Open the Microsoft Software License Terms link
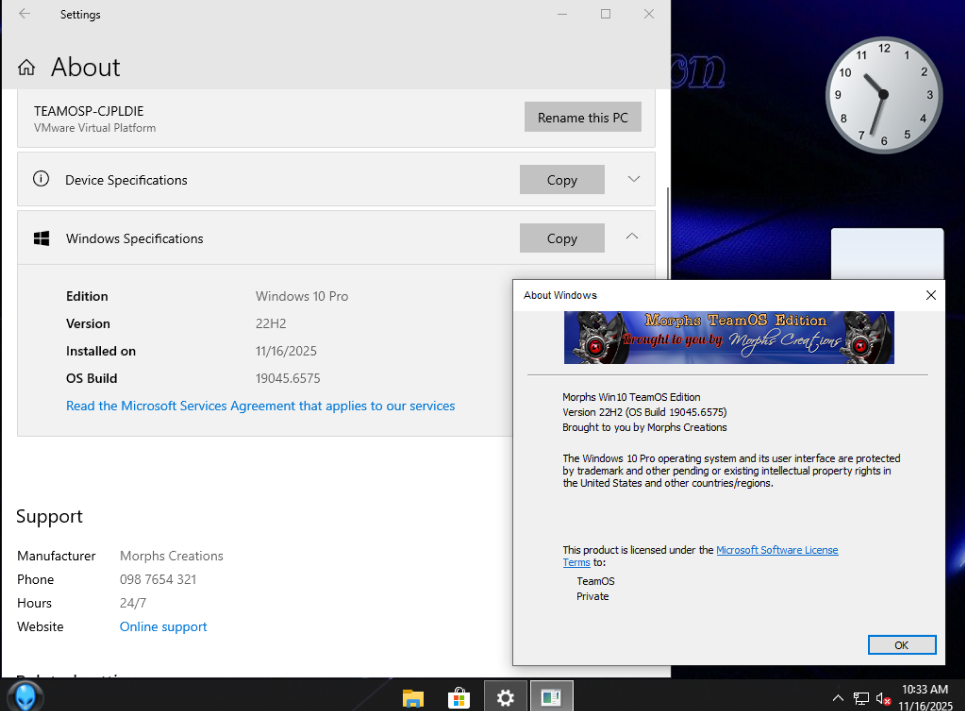Image resolution: width=965 pixels, height=711 pixels. coord(776,550)
